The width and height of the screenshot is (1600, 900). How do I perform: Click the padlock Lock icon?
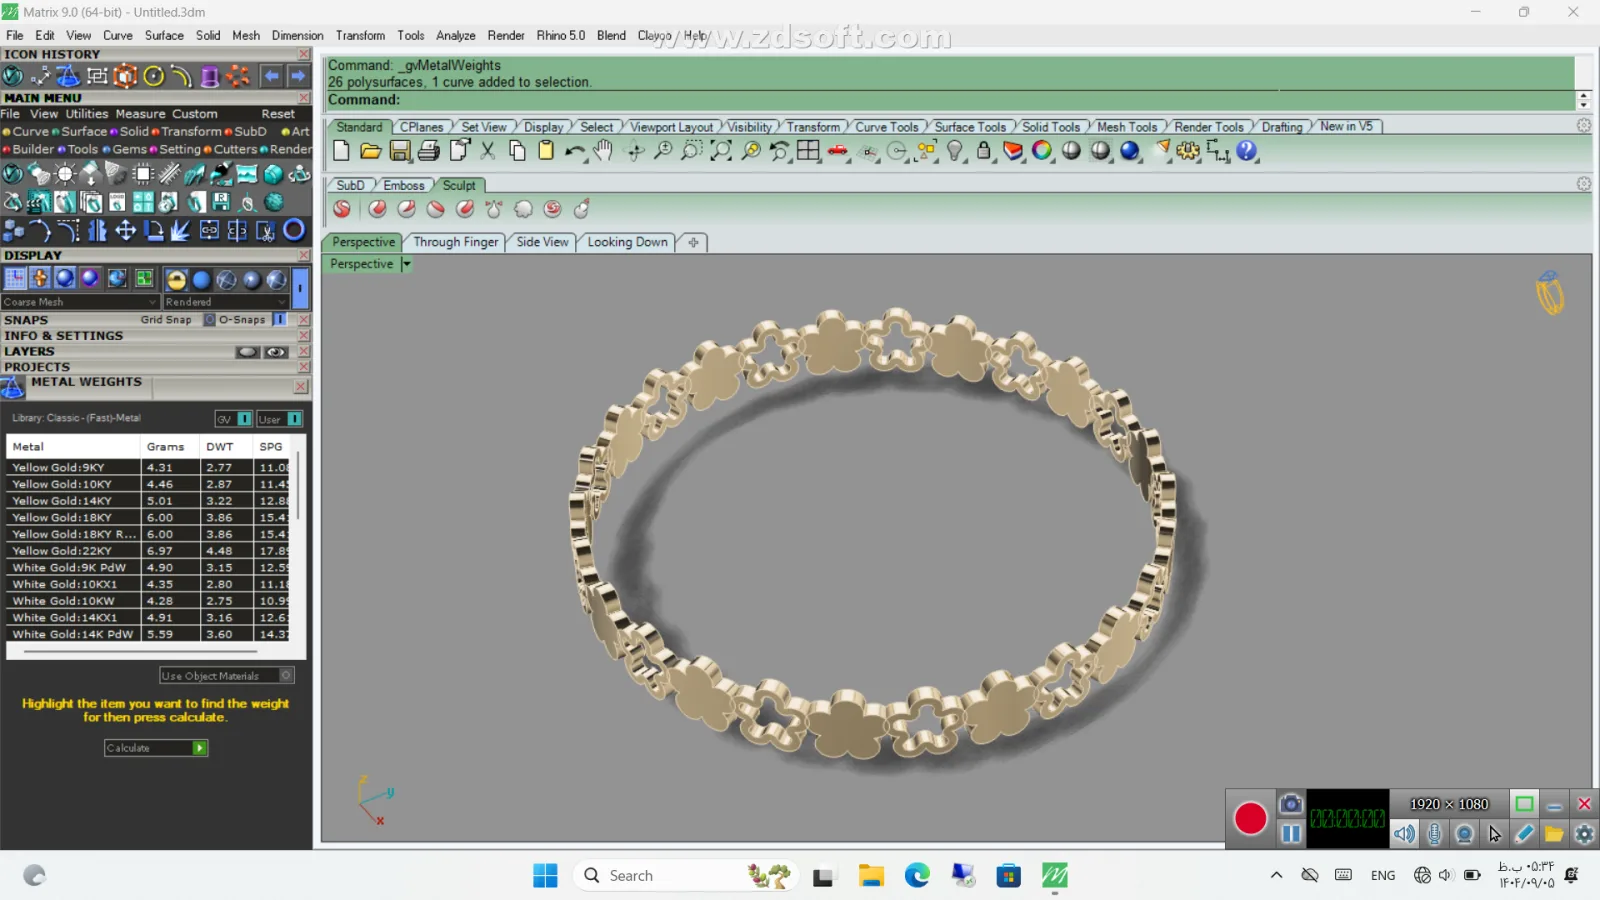click(x=984, y=151)
